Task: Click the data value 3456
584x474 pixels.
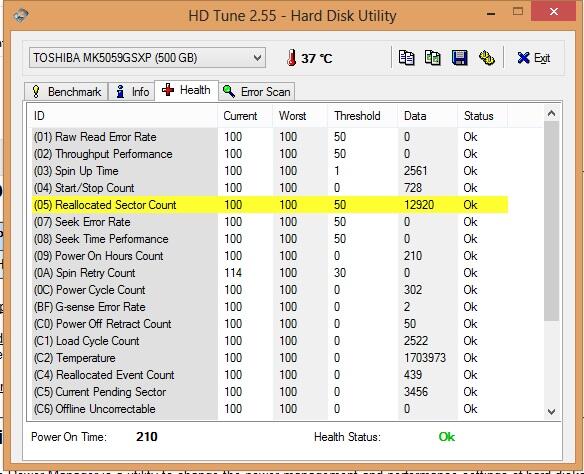Action: pyautogui.click(x=416, y=392)
